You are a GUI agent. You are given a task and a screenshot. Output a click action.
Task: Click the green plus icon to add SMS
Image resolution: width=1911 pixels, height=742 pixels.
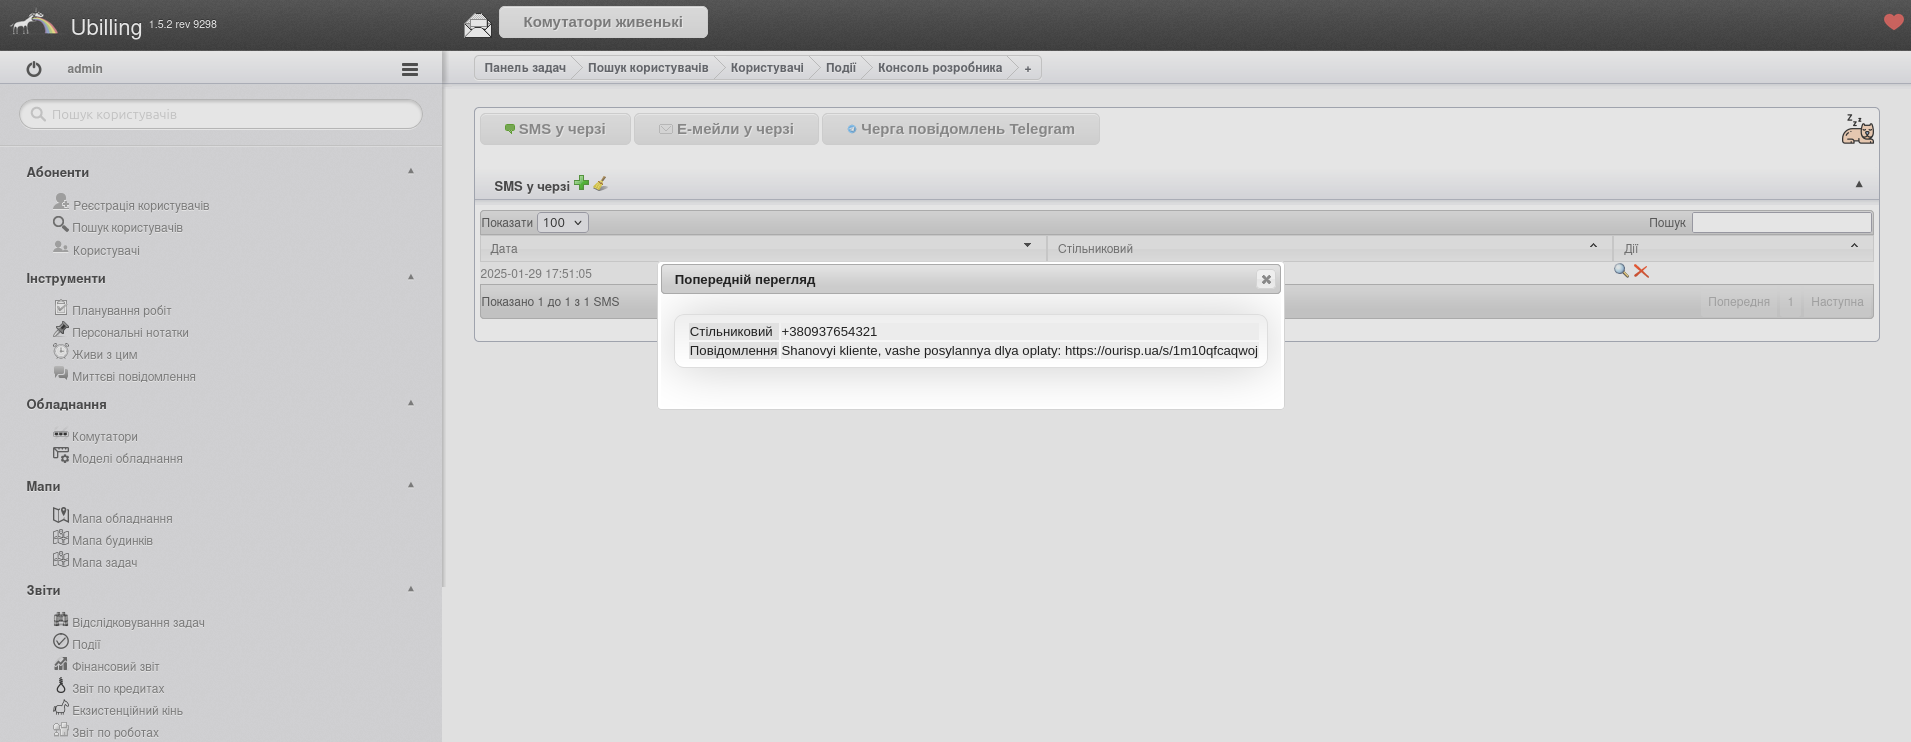click(x=581, y=183)
